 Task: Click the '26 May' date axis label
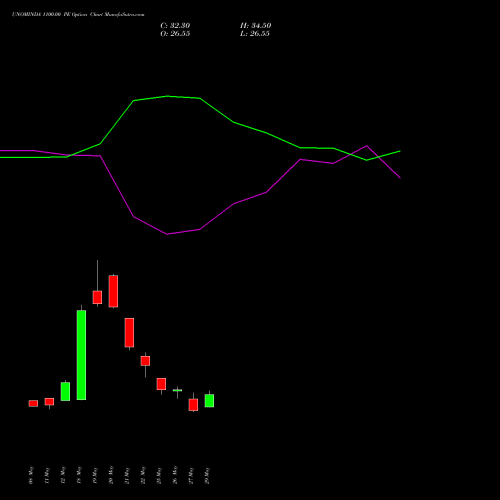(175, 475)
